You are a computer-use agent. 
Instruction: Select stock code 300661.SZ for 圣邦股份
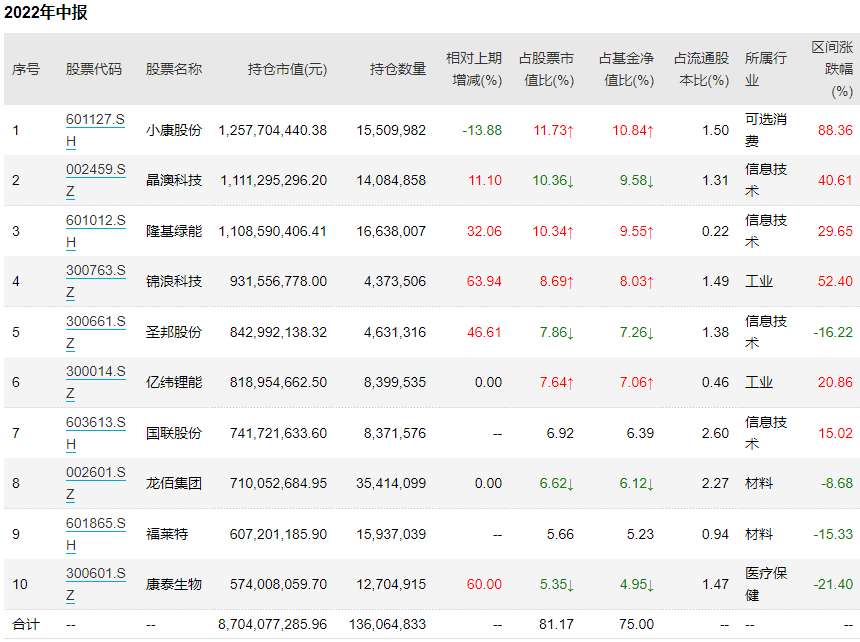click(x=95, y=322)
